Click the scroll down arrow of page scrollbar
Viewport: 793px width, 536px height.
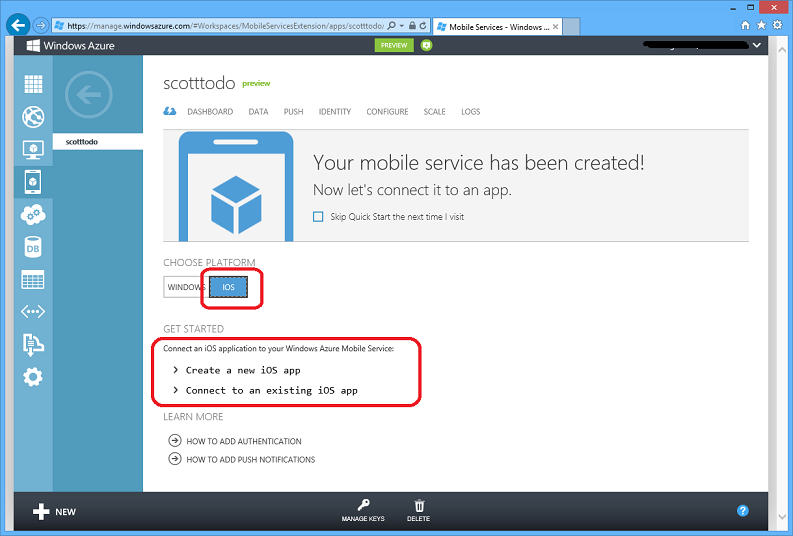pos(781,516)
